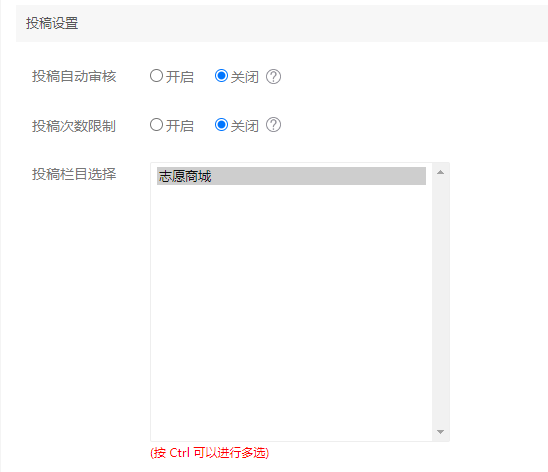Select 开启 radio for 投稿自动审核
This screenshot has width=548, height=472.
tap(156, 76)
